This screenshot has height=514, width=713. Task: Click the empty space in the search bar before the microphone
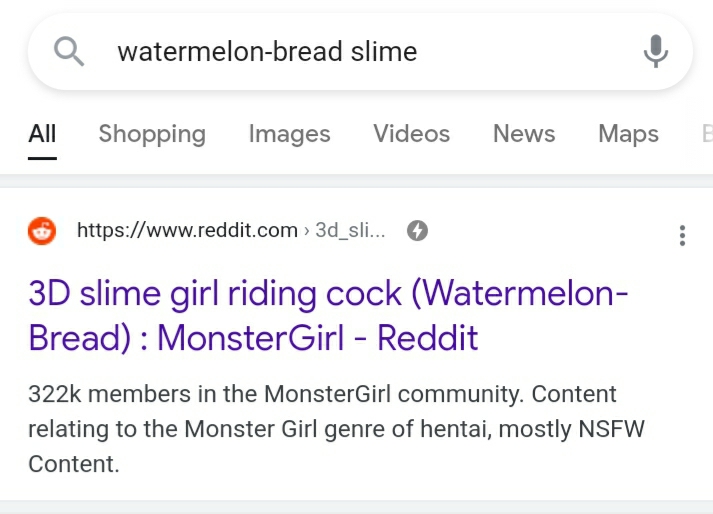pos(527,51)
